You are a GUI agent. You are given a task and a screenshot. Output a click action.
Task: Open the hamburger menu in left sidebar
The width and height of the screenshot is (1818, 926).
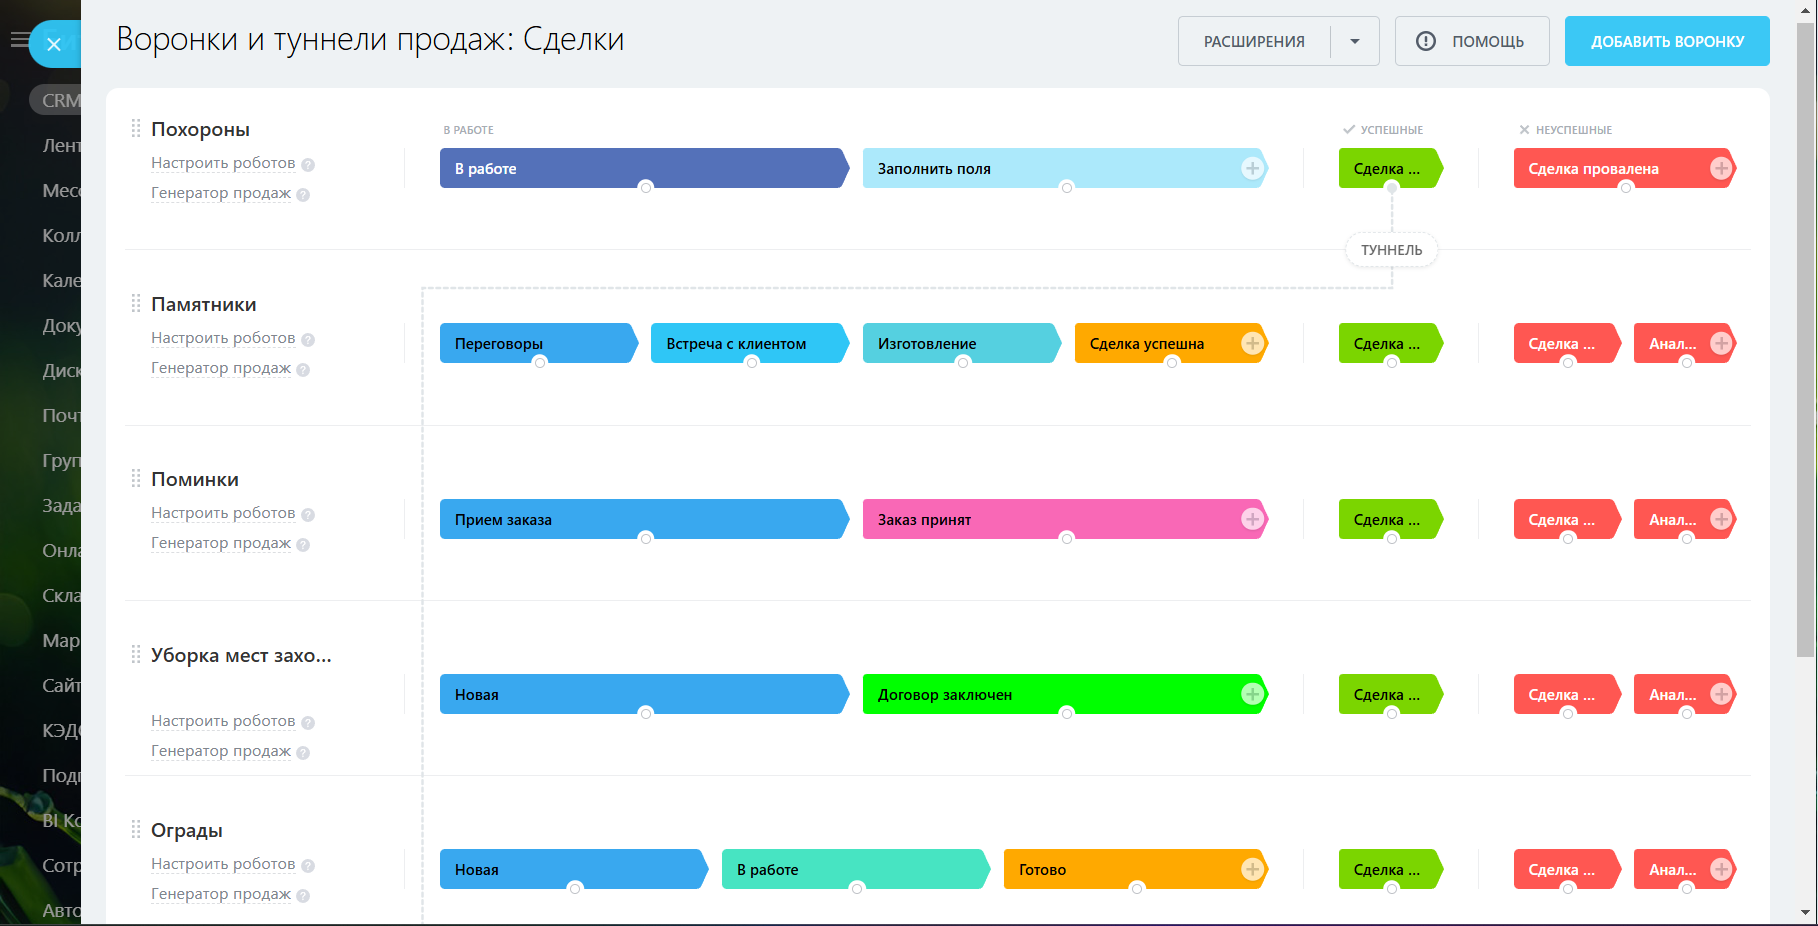(19, 40)
